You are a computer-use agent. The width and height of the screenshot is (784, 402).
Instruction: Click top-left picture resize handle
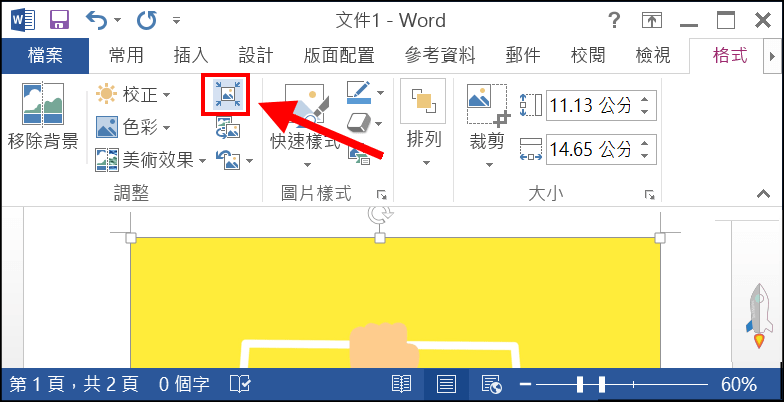[x=130, y=238]
